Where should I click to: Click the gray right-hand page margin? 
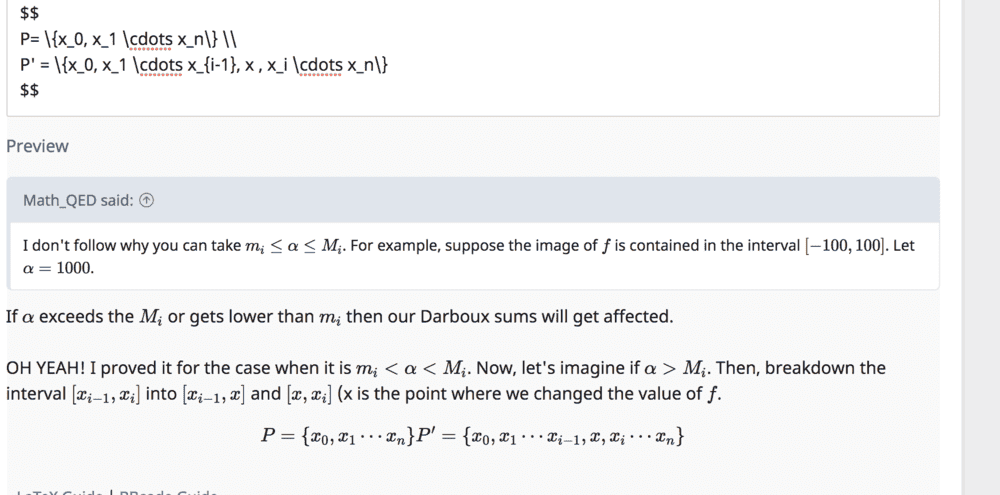click(x=980, y=250)
